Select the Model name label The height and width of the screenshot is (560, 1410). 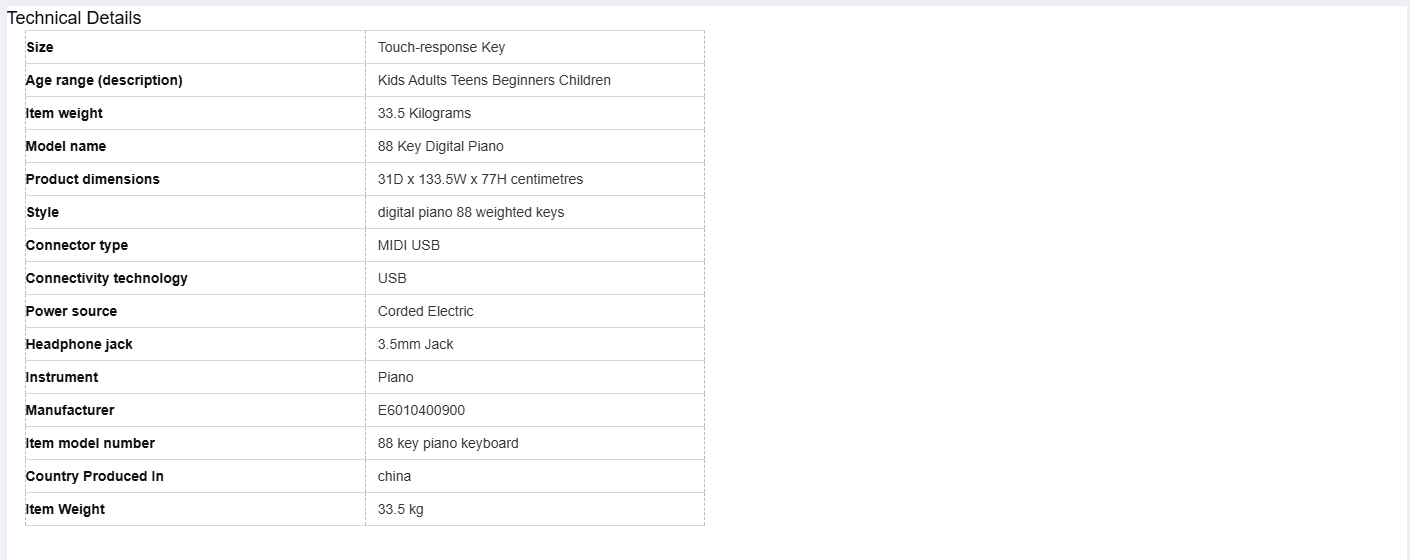click(x=66, y=146)
